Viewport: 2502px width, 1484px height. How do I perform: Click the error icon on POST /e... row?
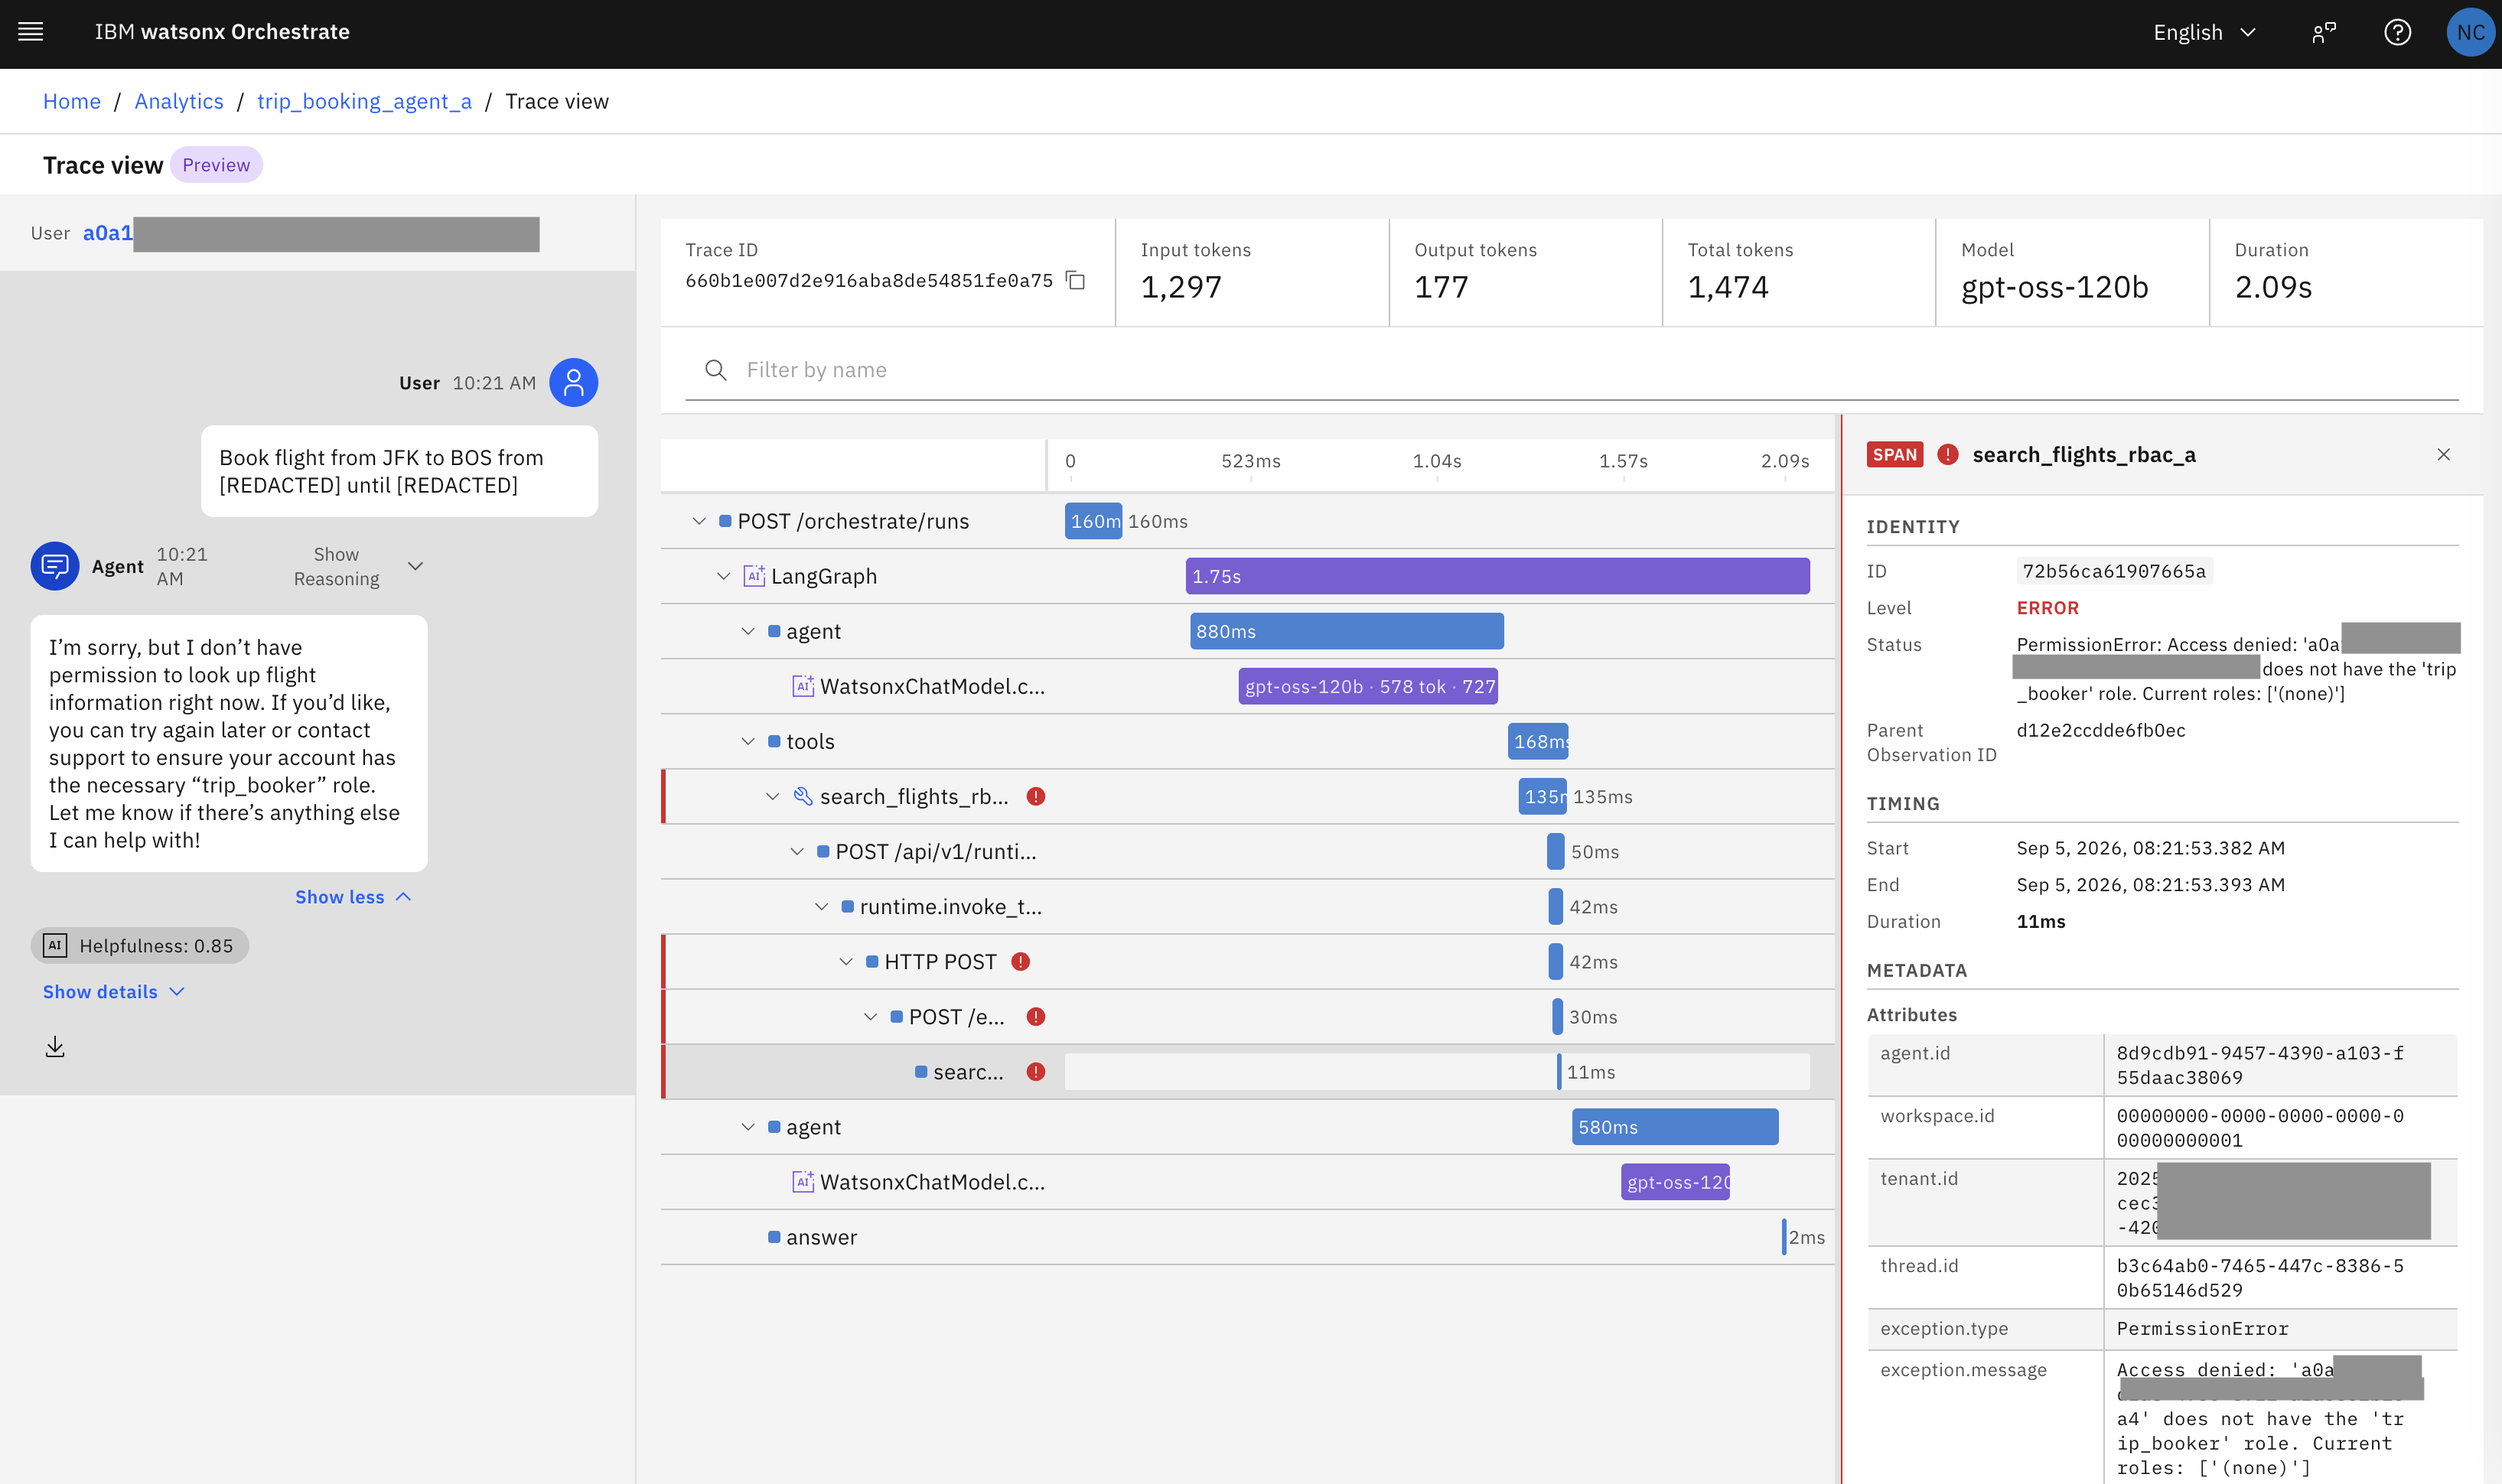[1036, 1016]
